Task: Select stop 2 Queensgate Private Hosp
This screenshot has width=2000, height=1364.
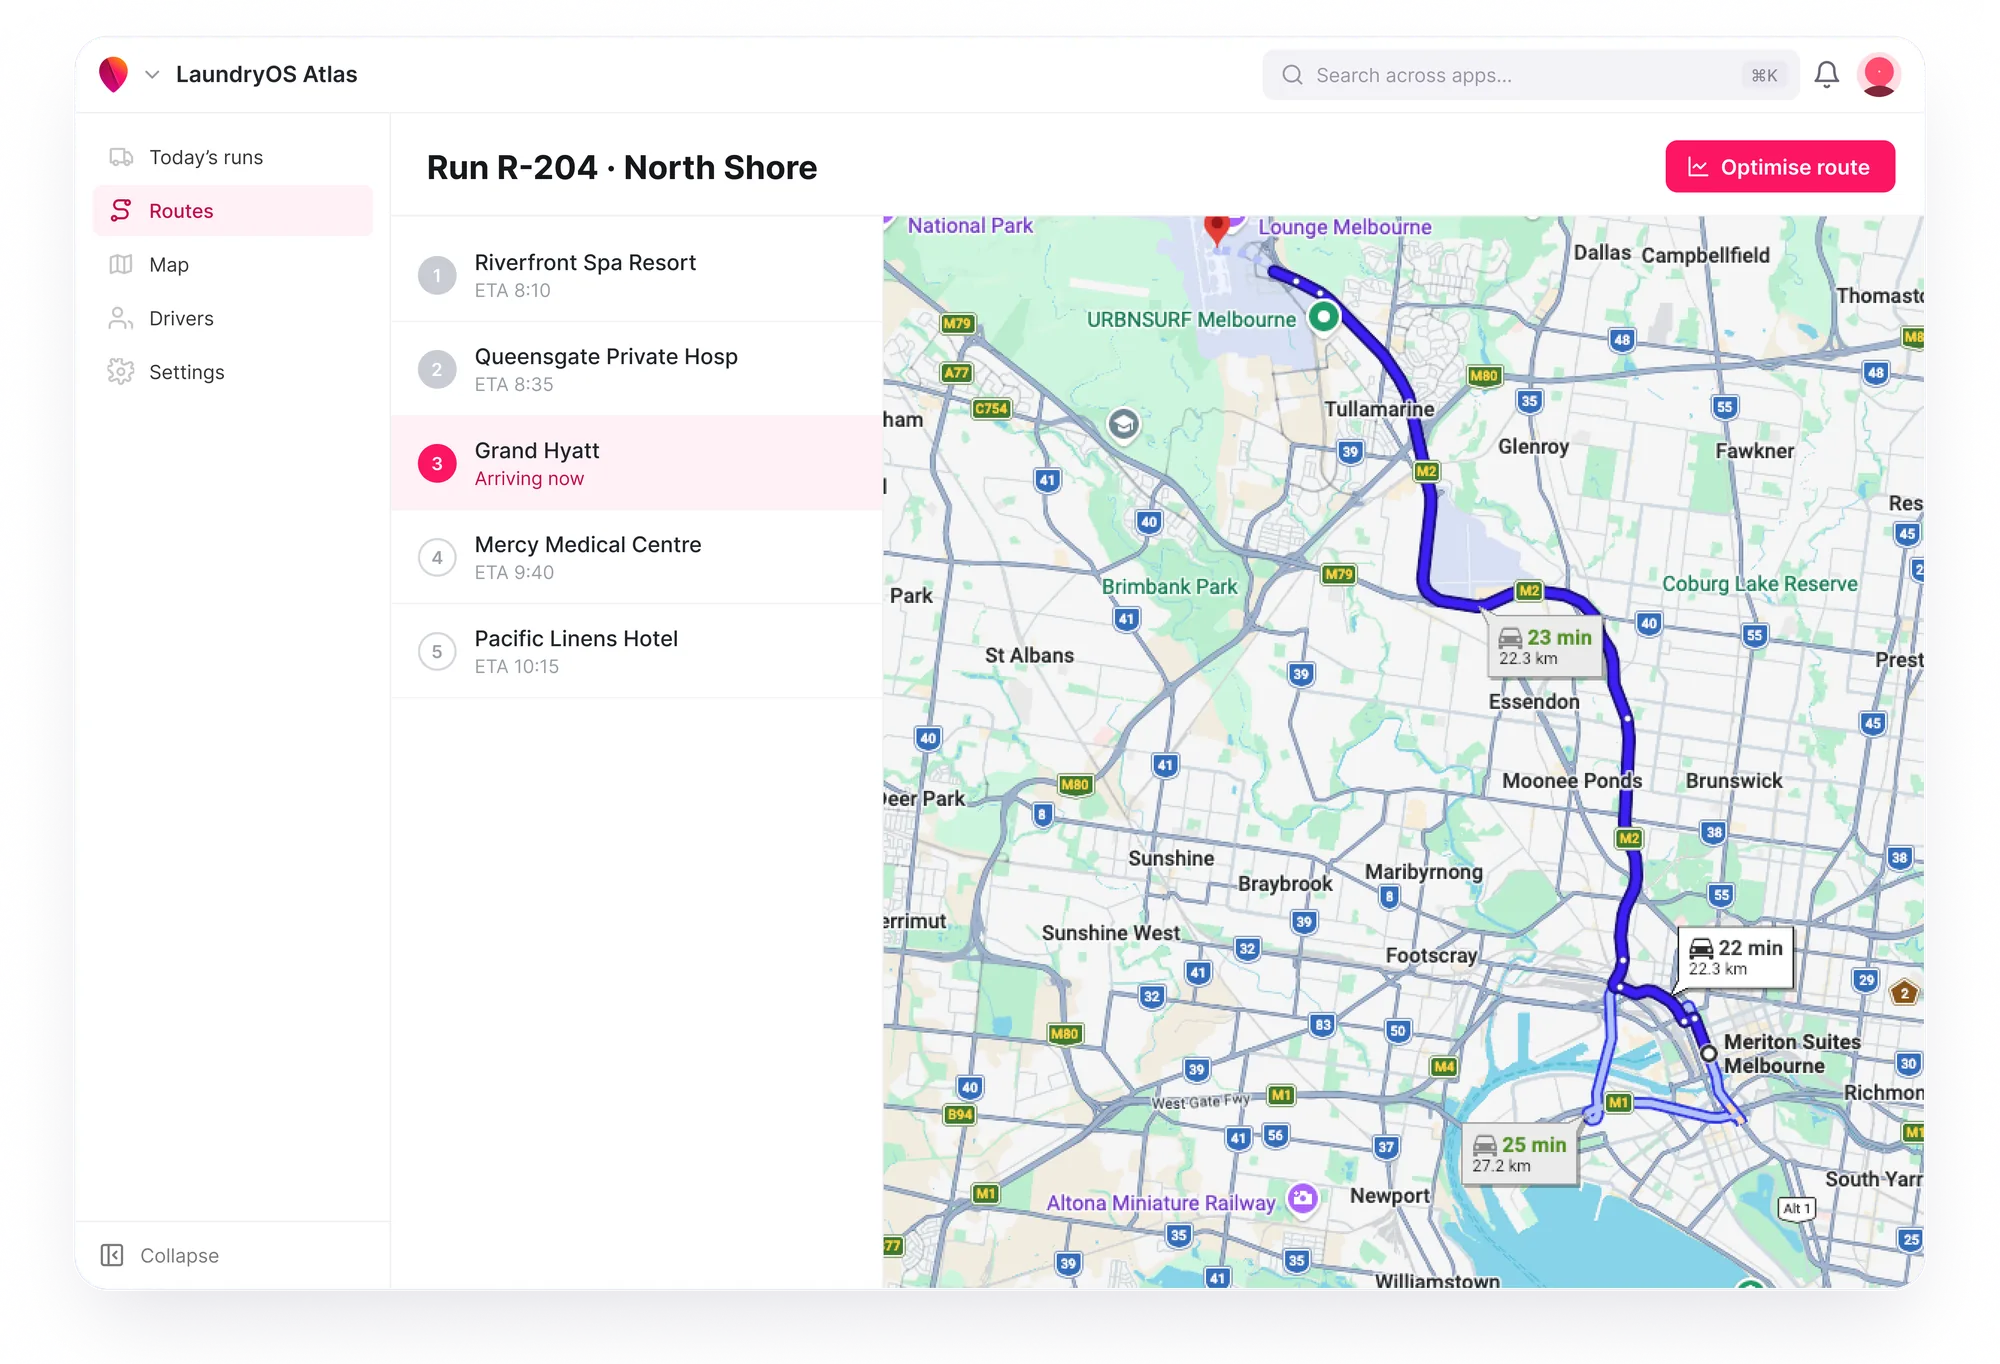Action: [x=637, y=369]
